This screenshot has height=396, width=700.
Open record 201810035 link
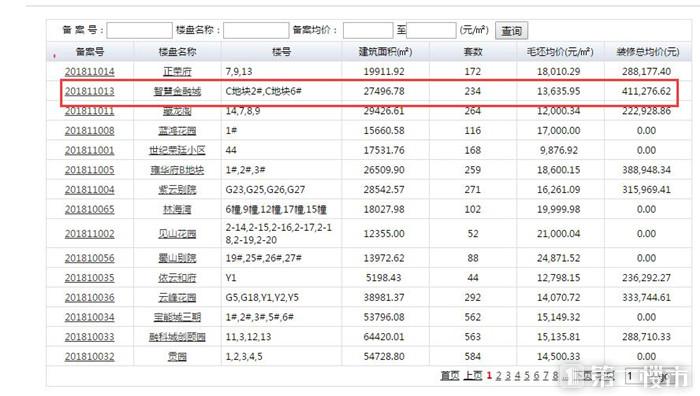pyautogui.click(x=89, y=278)
